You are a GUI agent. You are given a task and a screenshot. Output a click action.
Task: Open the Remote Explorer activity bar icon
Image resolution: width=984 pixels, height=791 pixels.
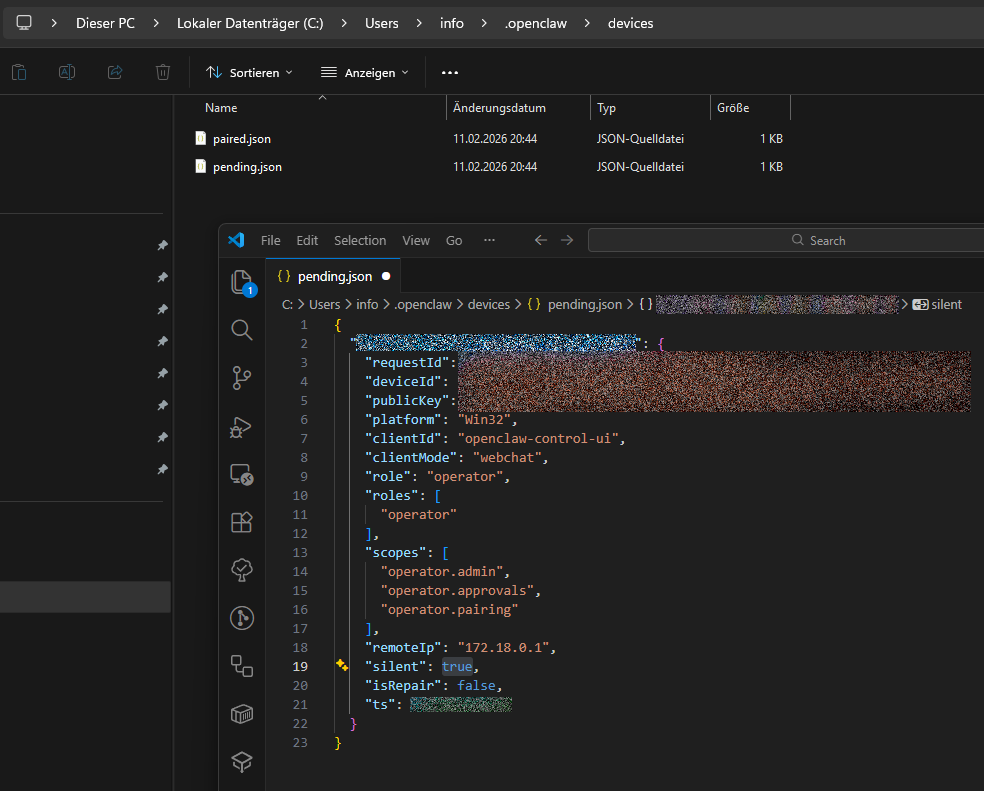tap(242, 474)
